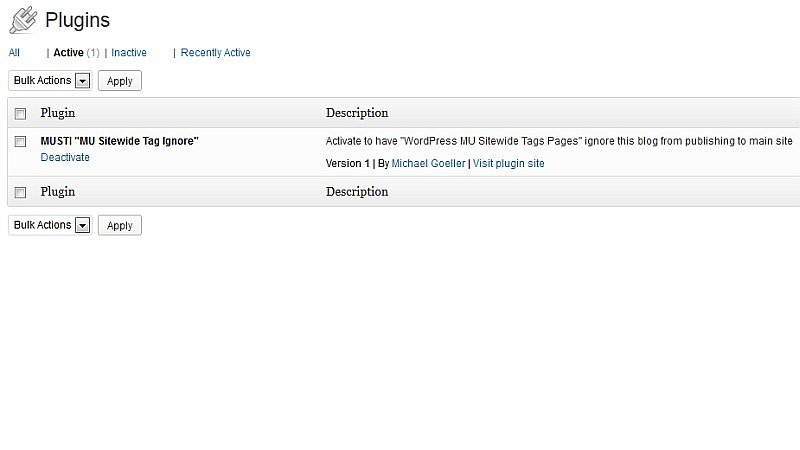Viewport: 800px width, 450px height.
Task: Open author Michael Goeller link
Action: (x=428, y=163)
